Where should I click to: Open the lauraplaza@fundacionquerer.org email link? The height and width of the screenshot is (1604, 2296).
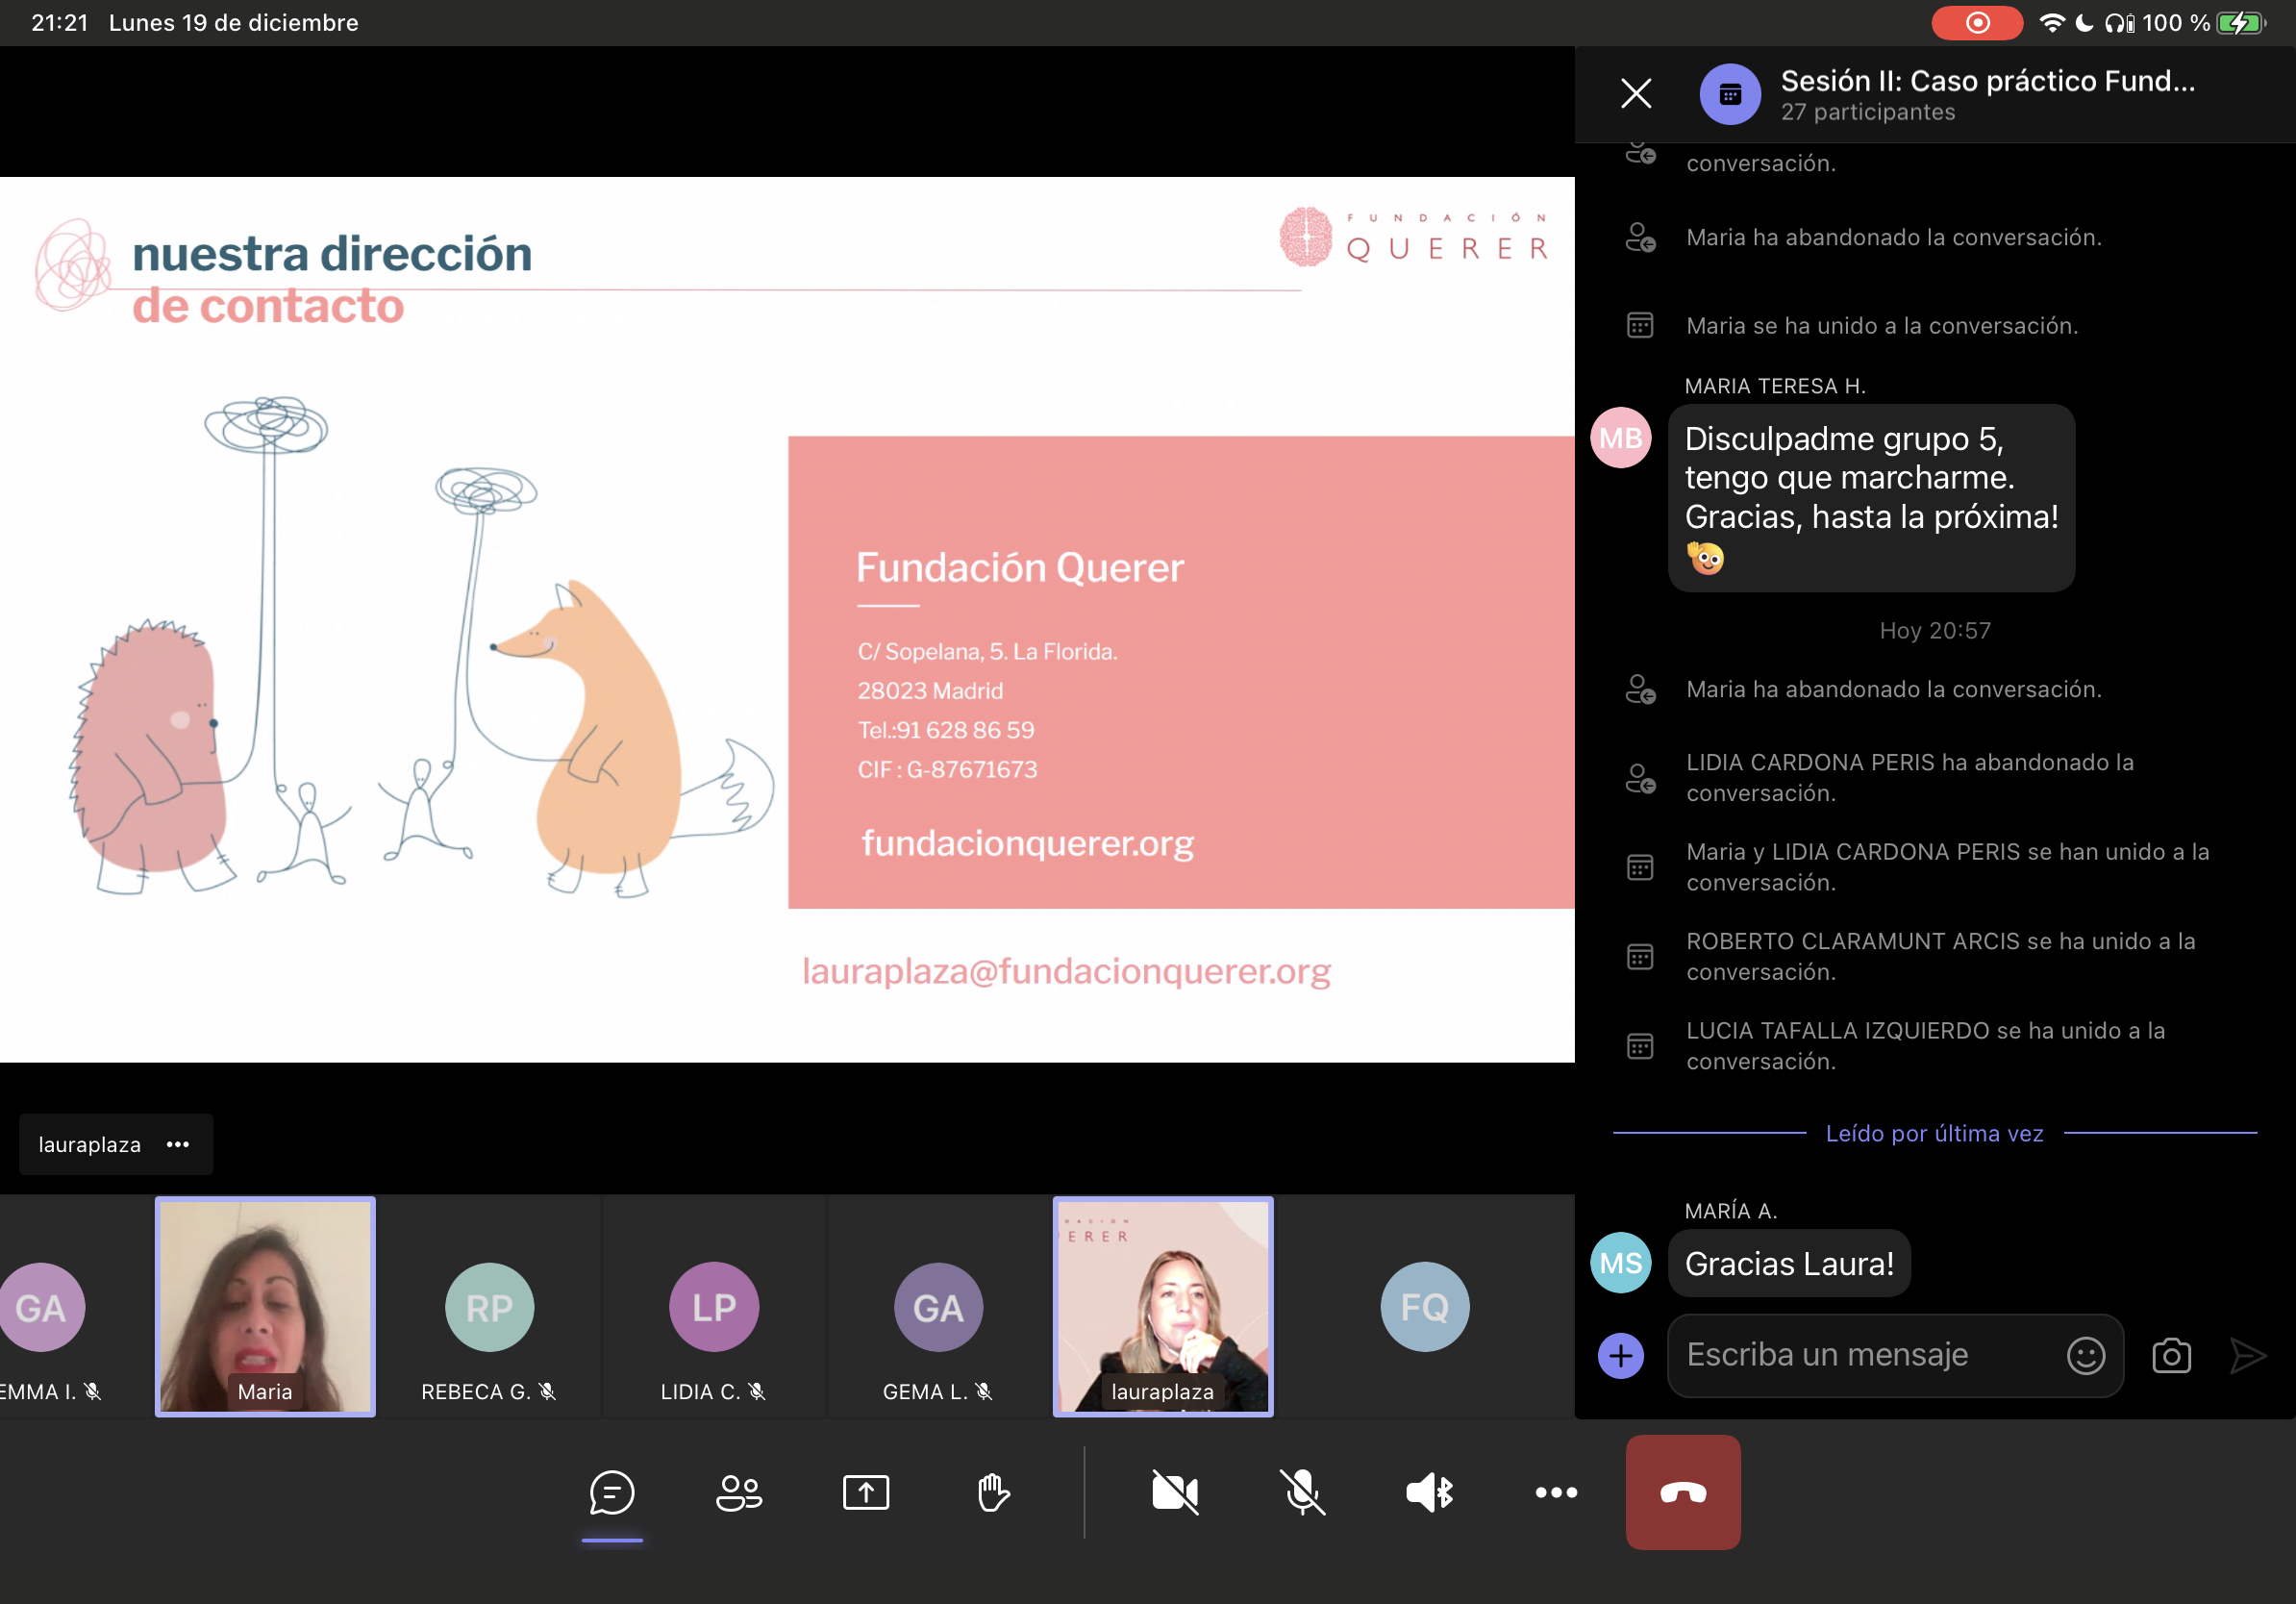coord(1066,971)
